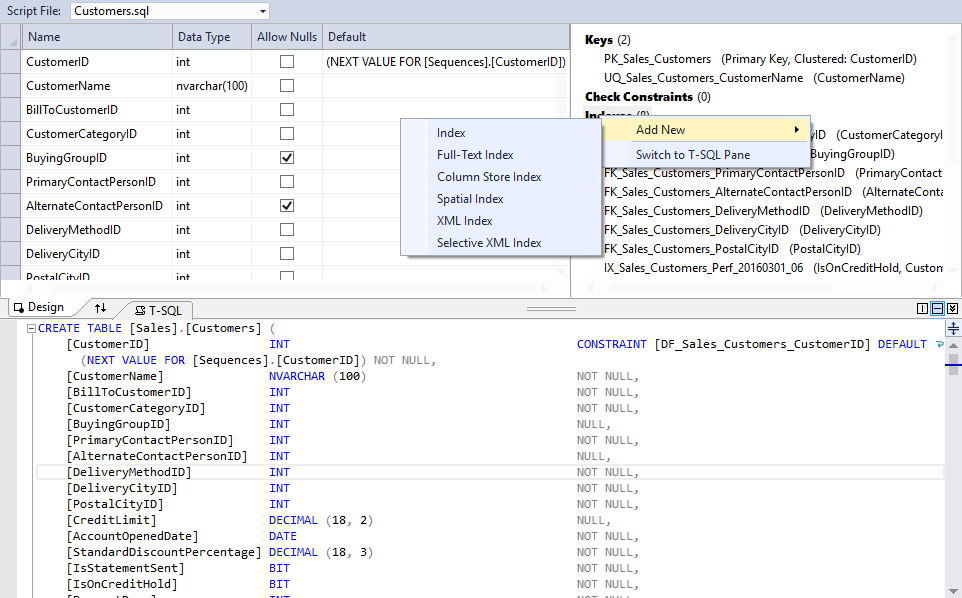Screen dimensions: 962x598
Task: Select Switch to T-SQL Pane
Action: click(693, 155)
